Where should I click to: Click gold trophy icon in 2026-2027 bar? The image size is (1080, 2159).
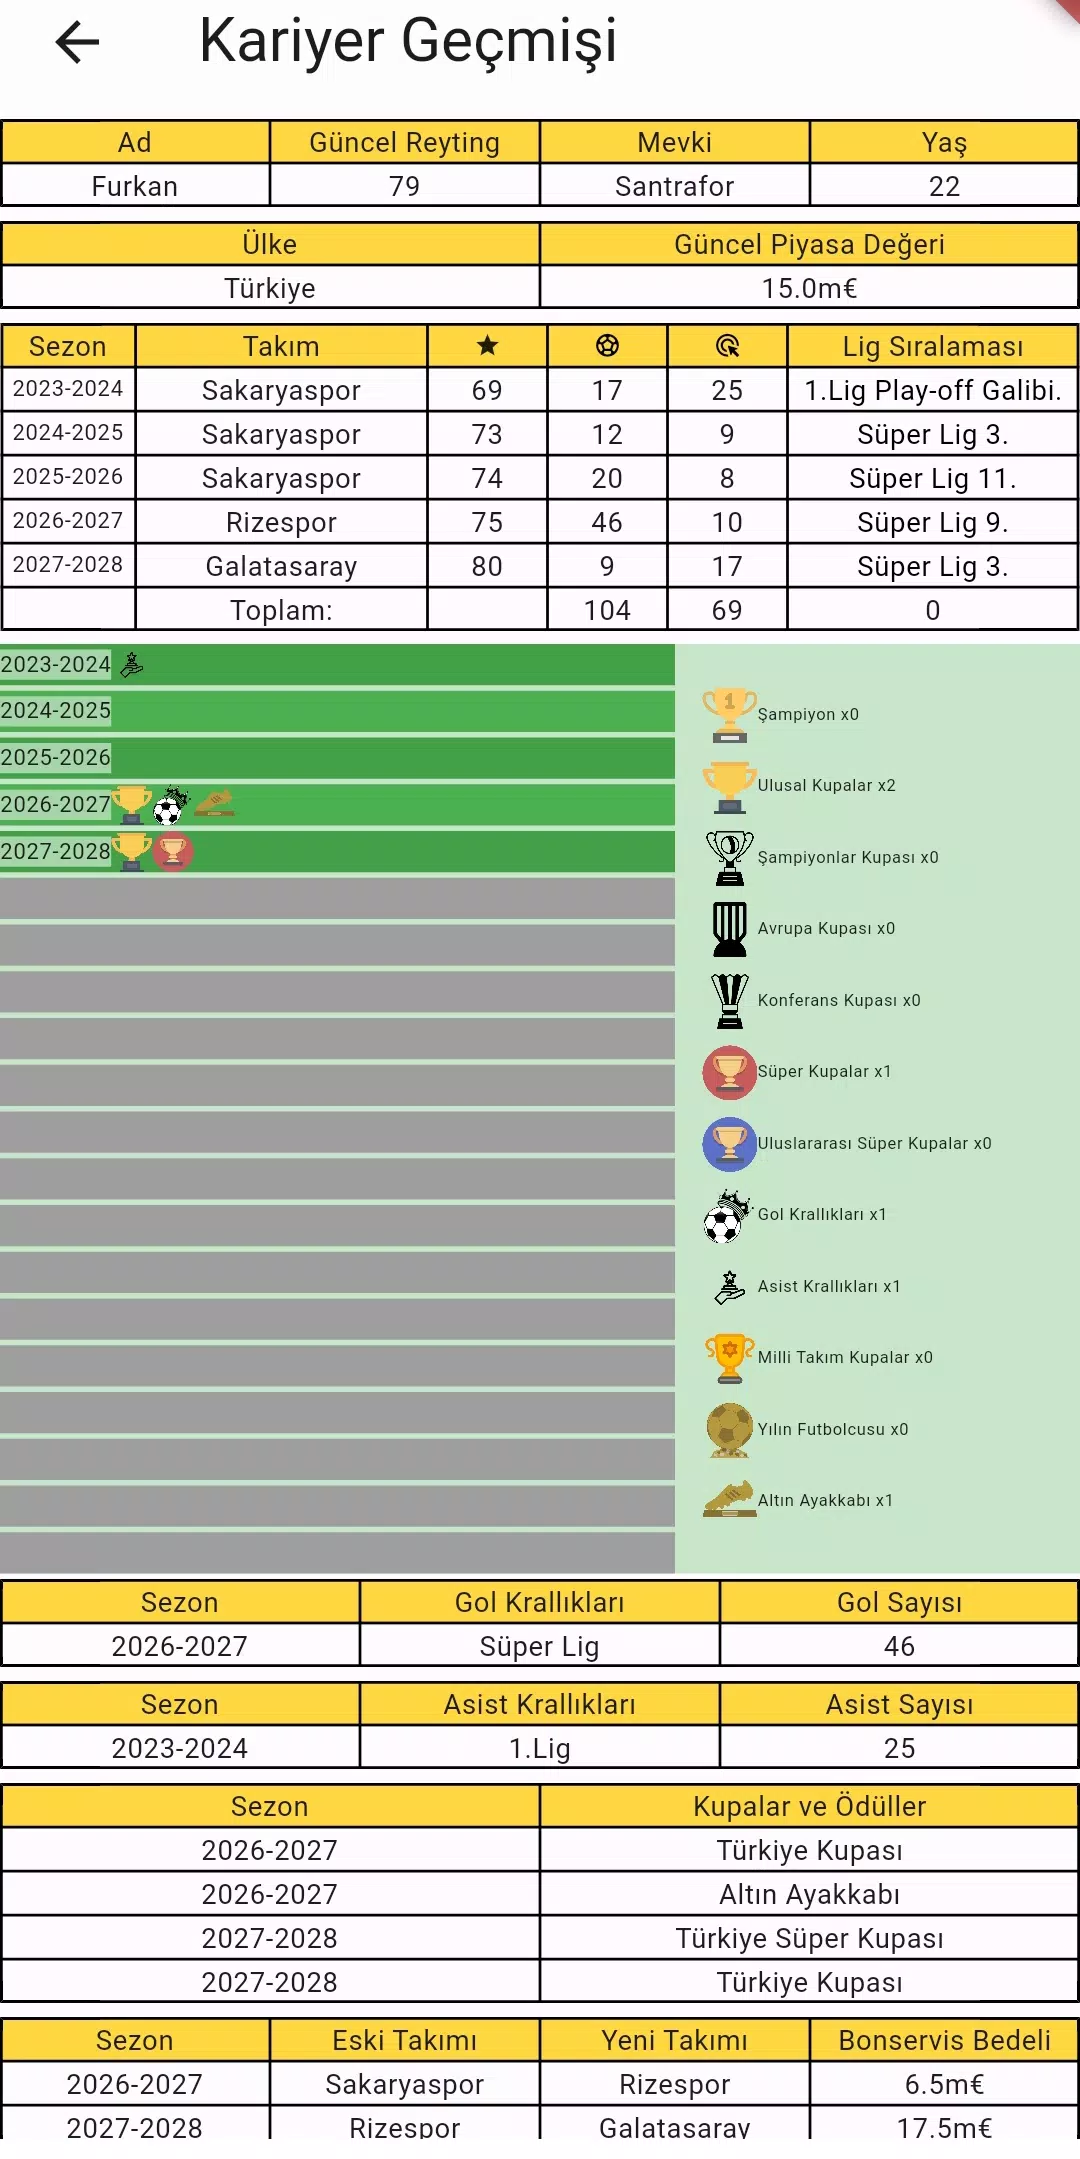(x=131, y=804)
